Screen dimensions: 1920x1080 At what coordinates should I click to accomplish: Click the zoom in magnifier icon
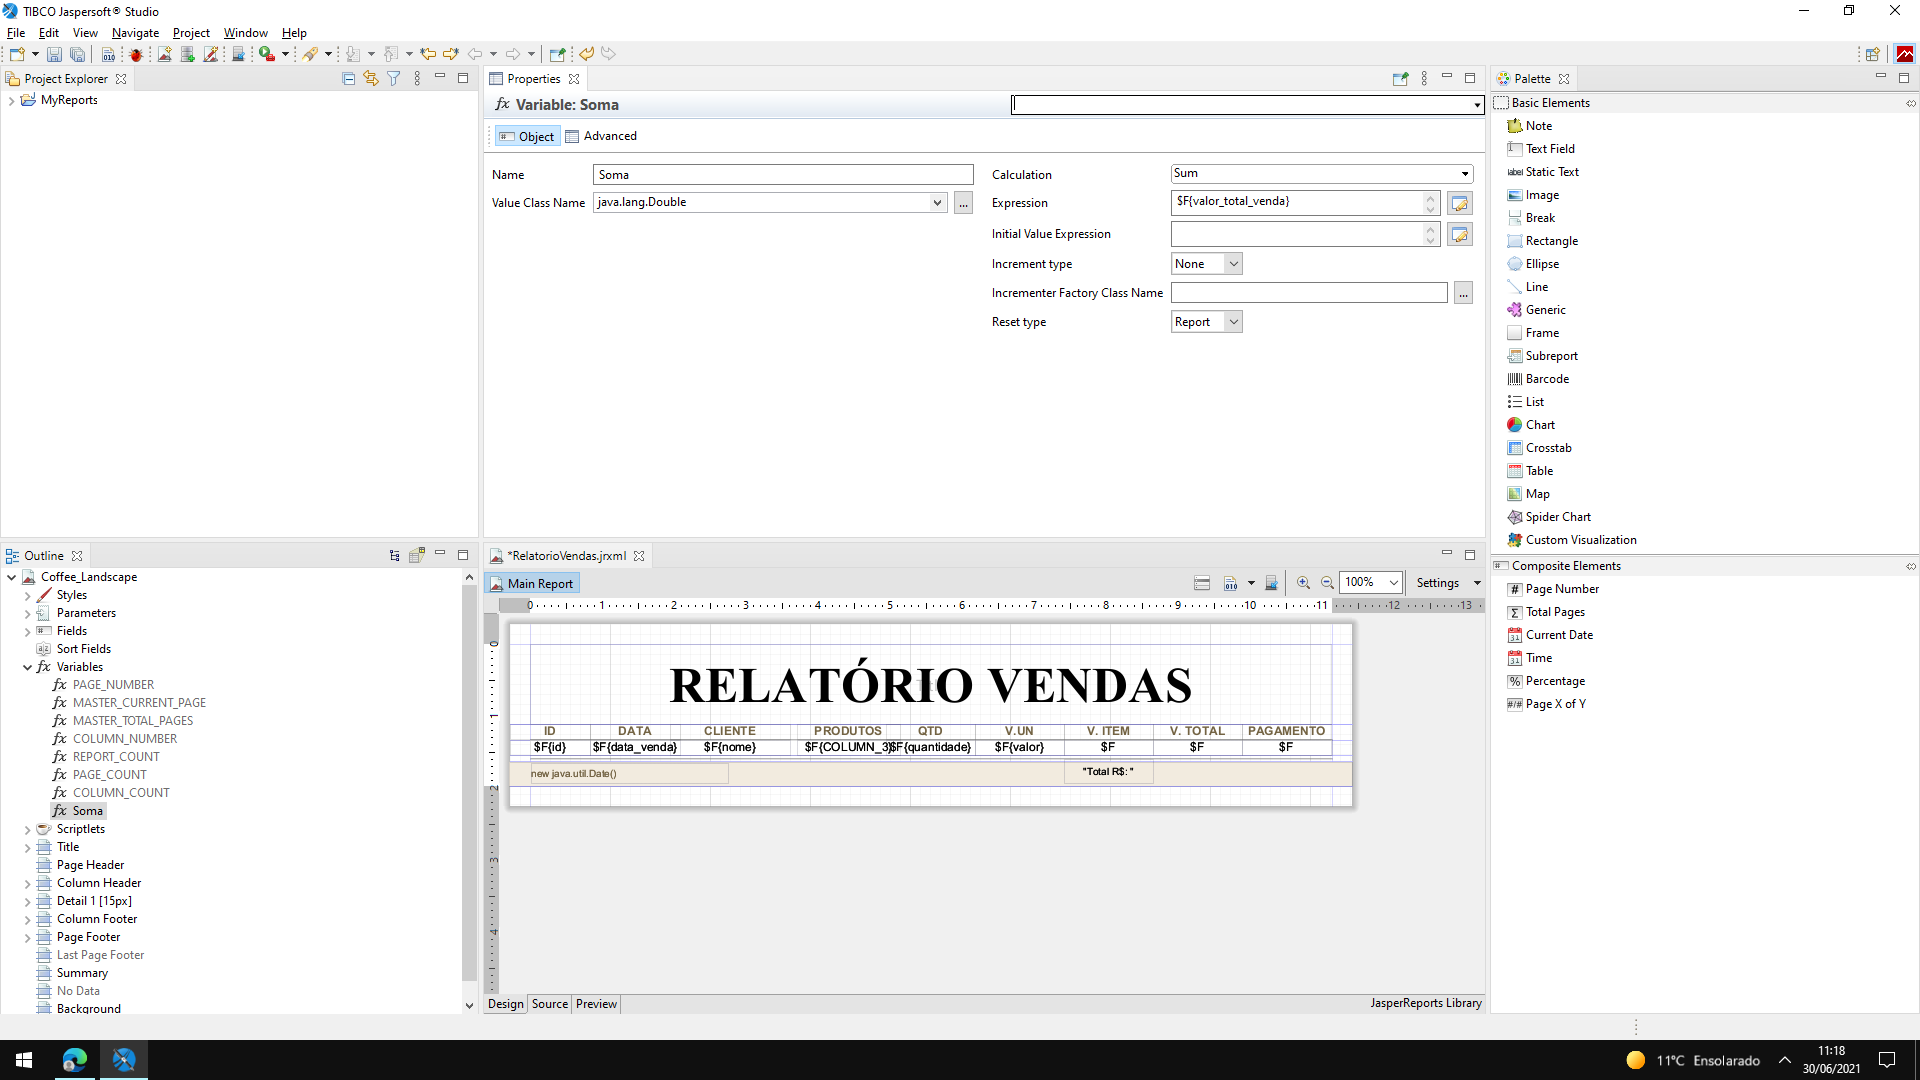point(1303,583)
